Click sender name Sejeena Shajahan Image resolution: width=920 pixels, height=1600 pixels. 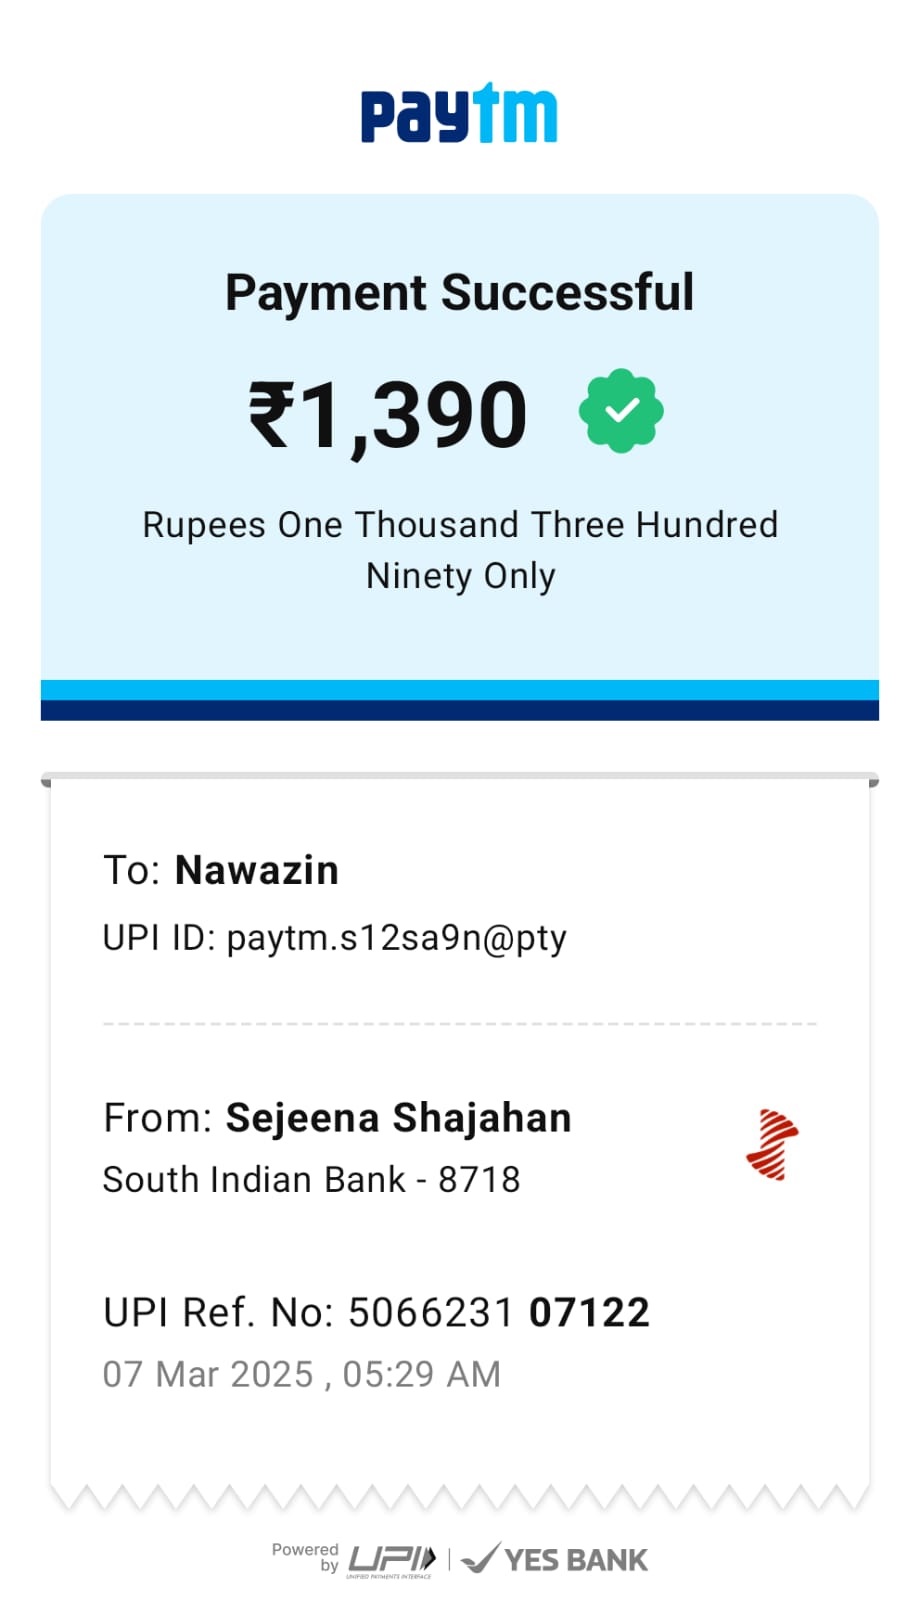click(x=398, y=1118)
